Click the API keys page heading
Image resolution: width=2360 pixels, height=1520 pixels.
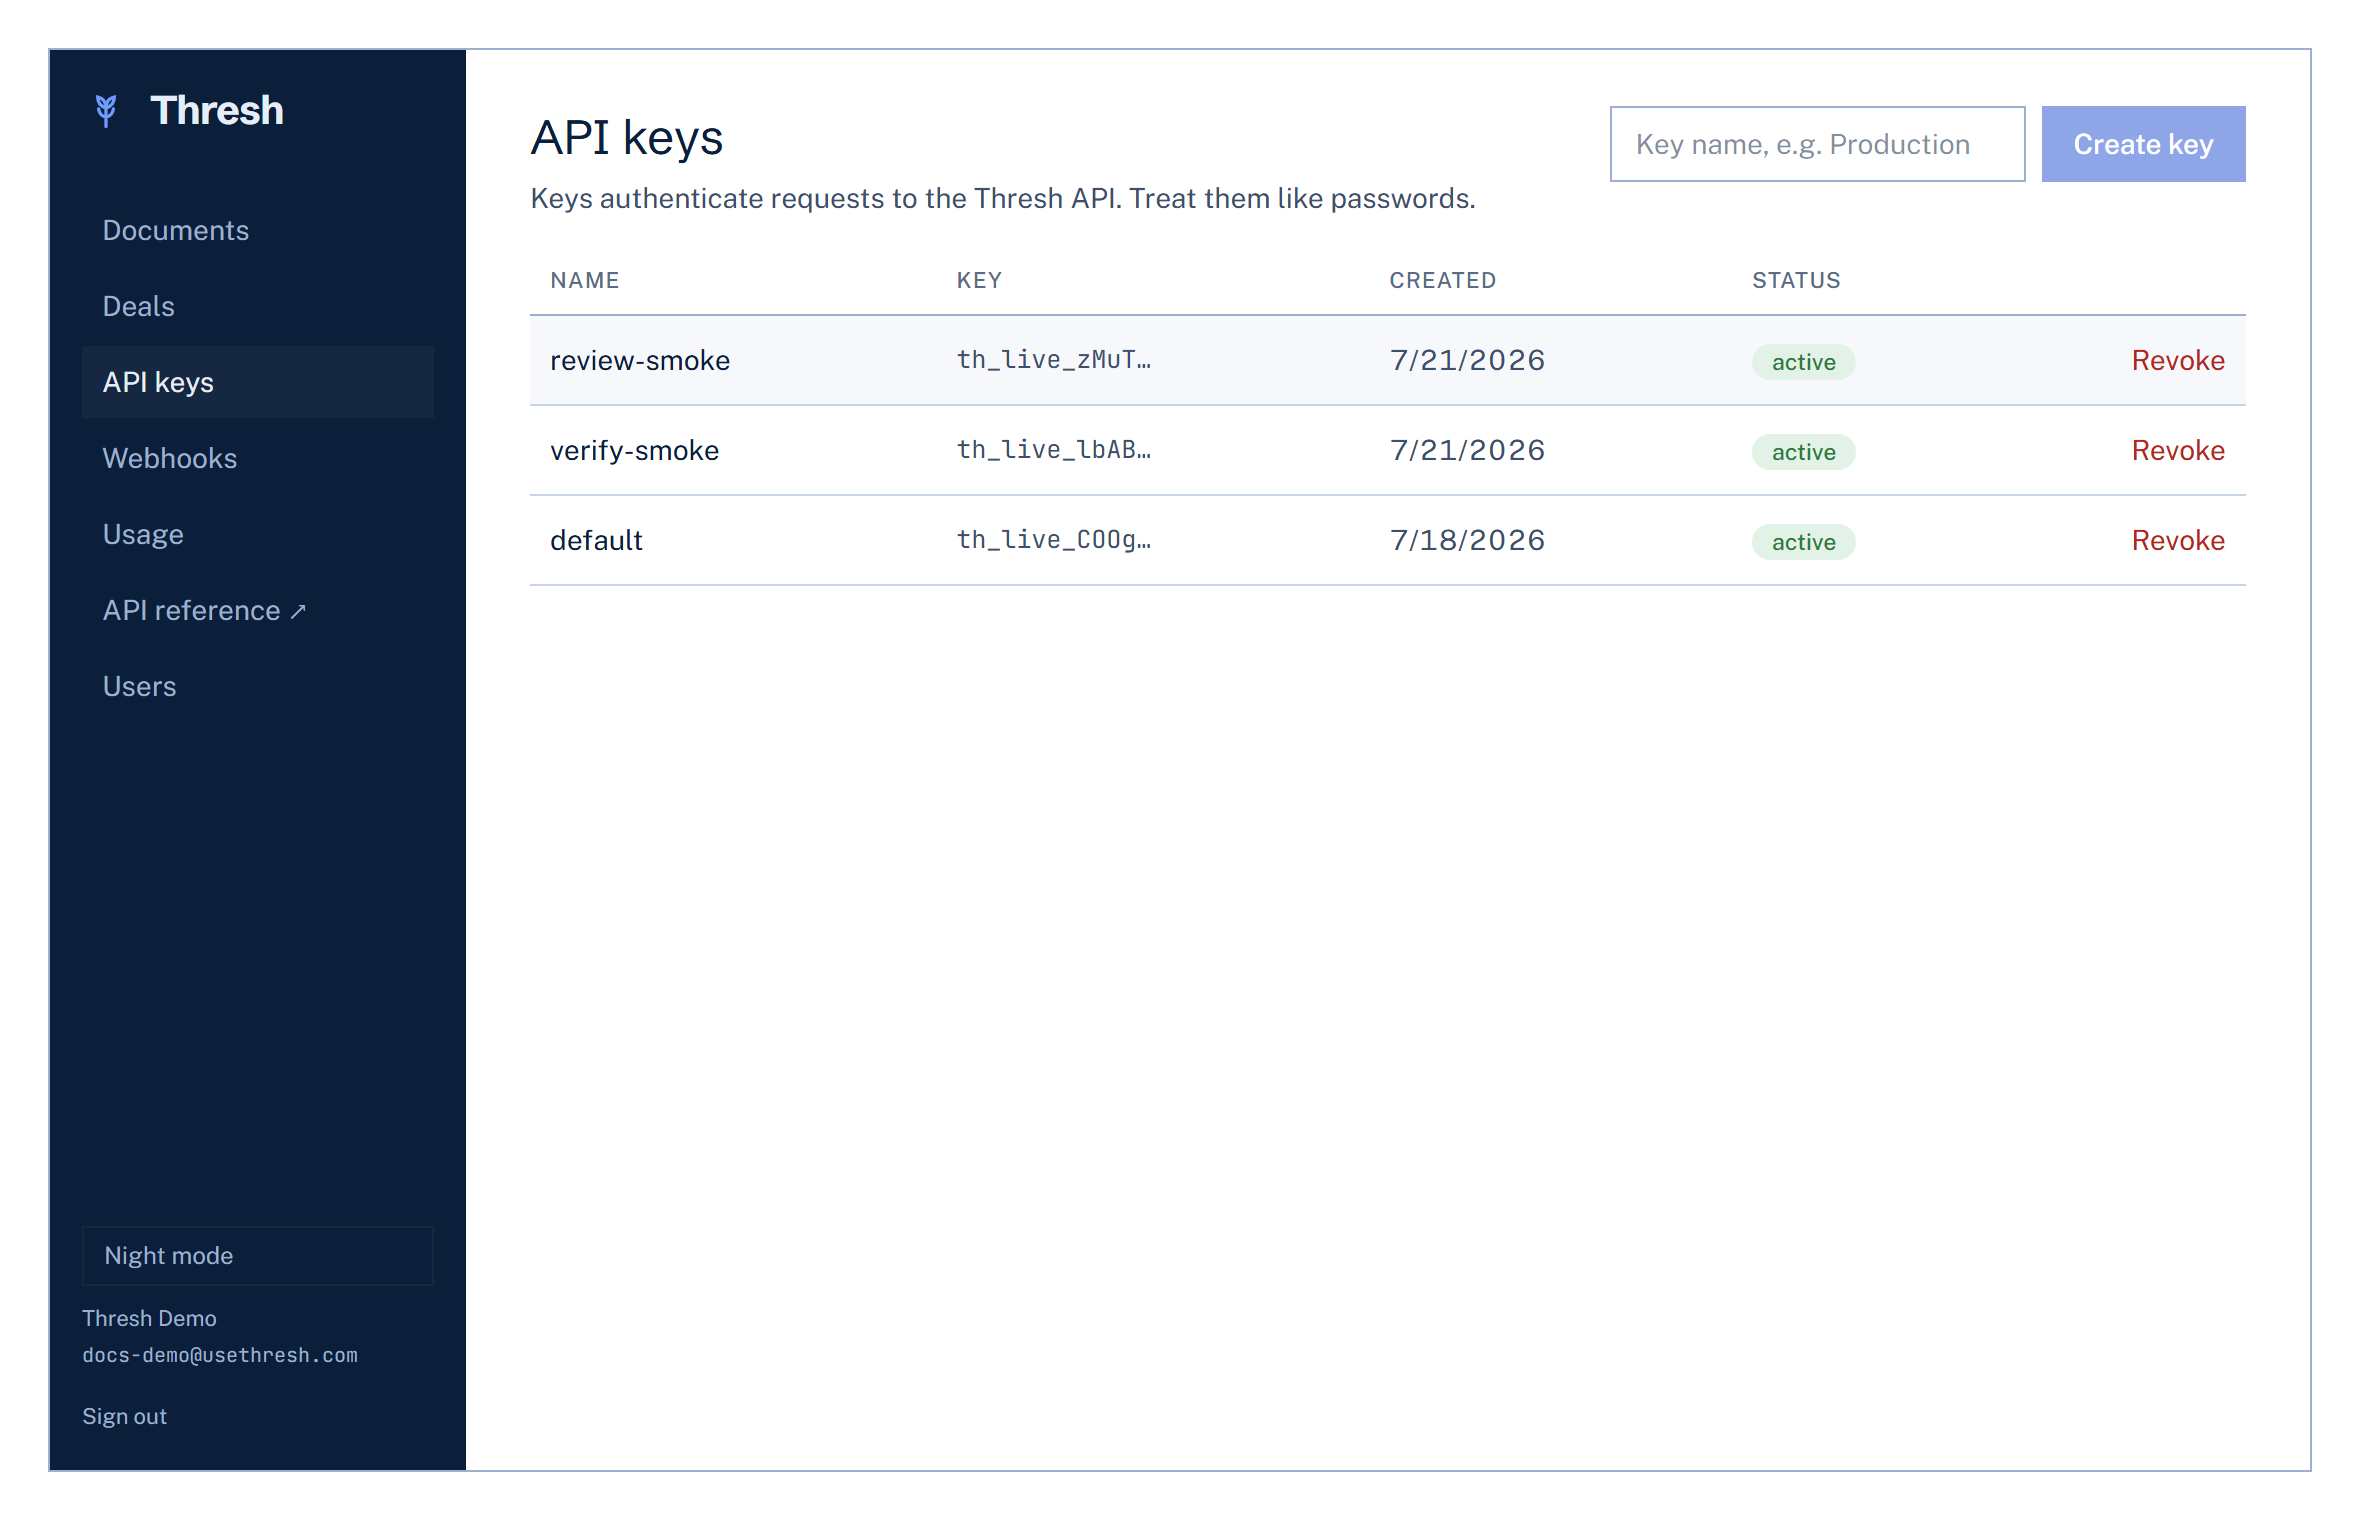tap(627, 138)
